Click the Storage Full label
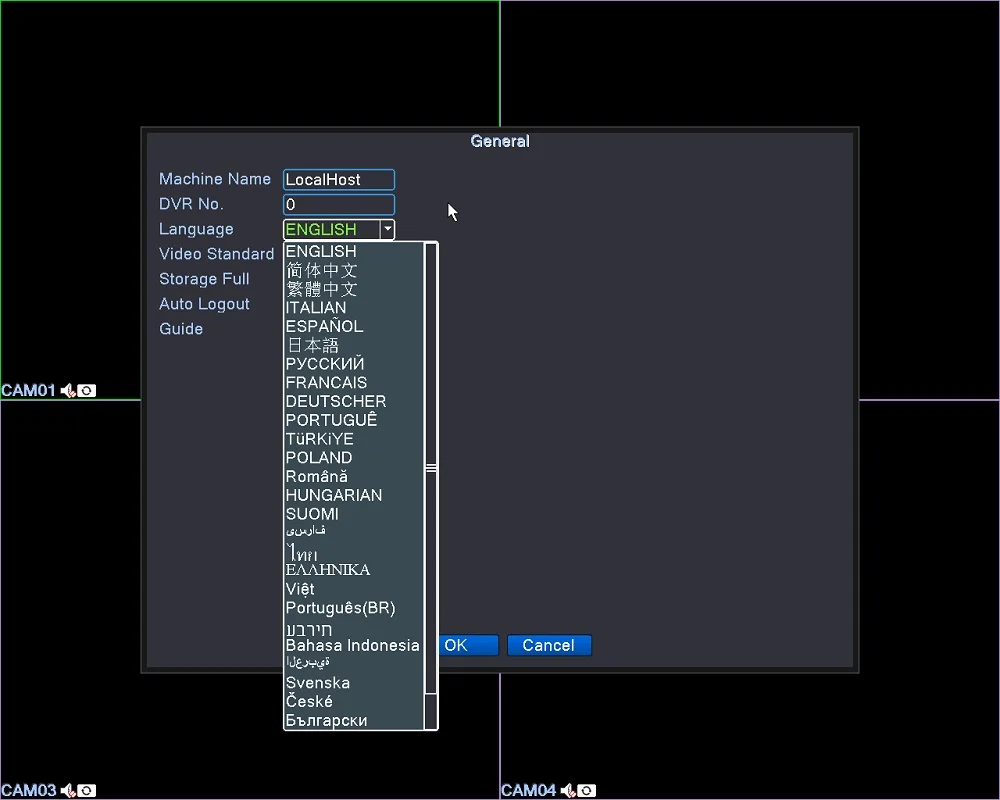This screenshot has width=1000, height=800. (x=204, y=279)
